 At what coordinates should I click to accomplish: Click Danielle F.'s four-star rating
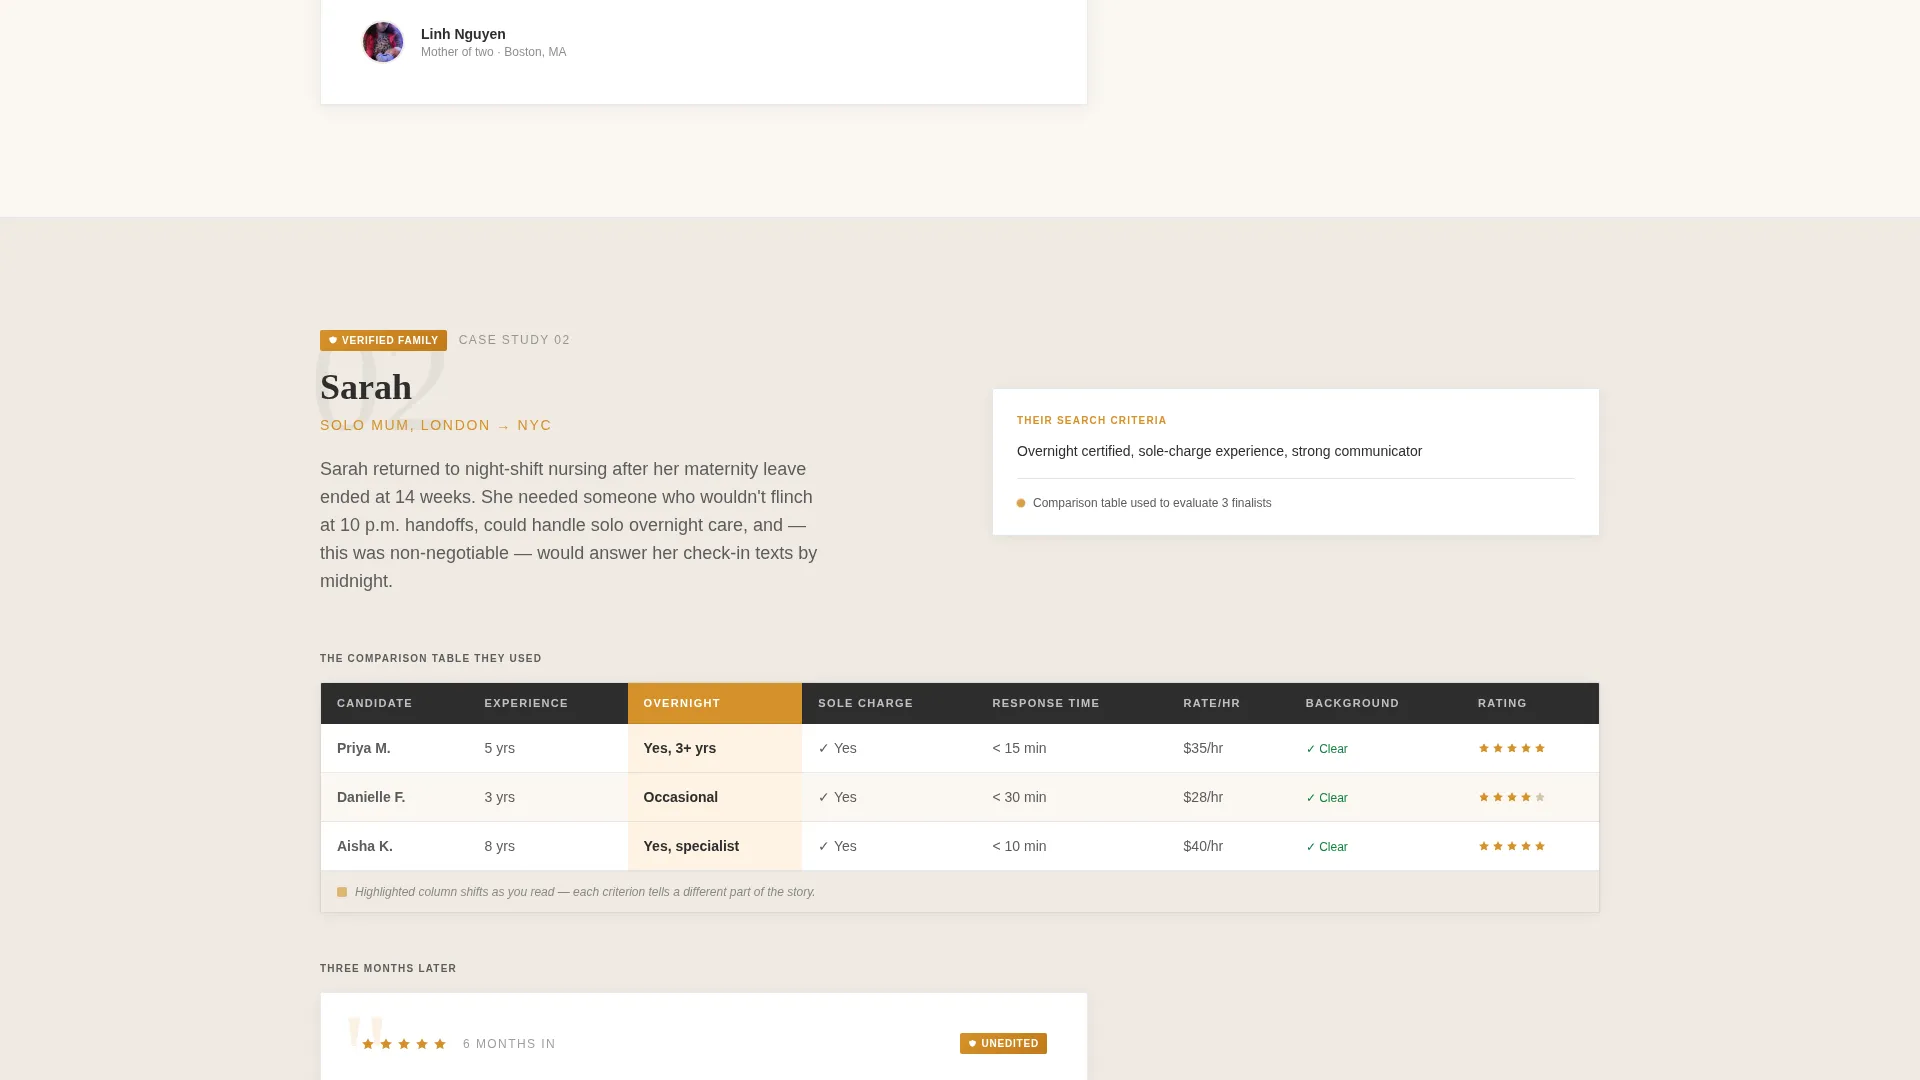(x=1512, y=797)
